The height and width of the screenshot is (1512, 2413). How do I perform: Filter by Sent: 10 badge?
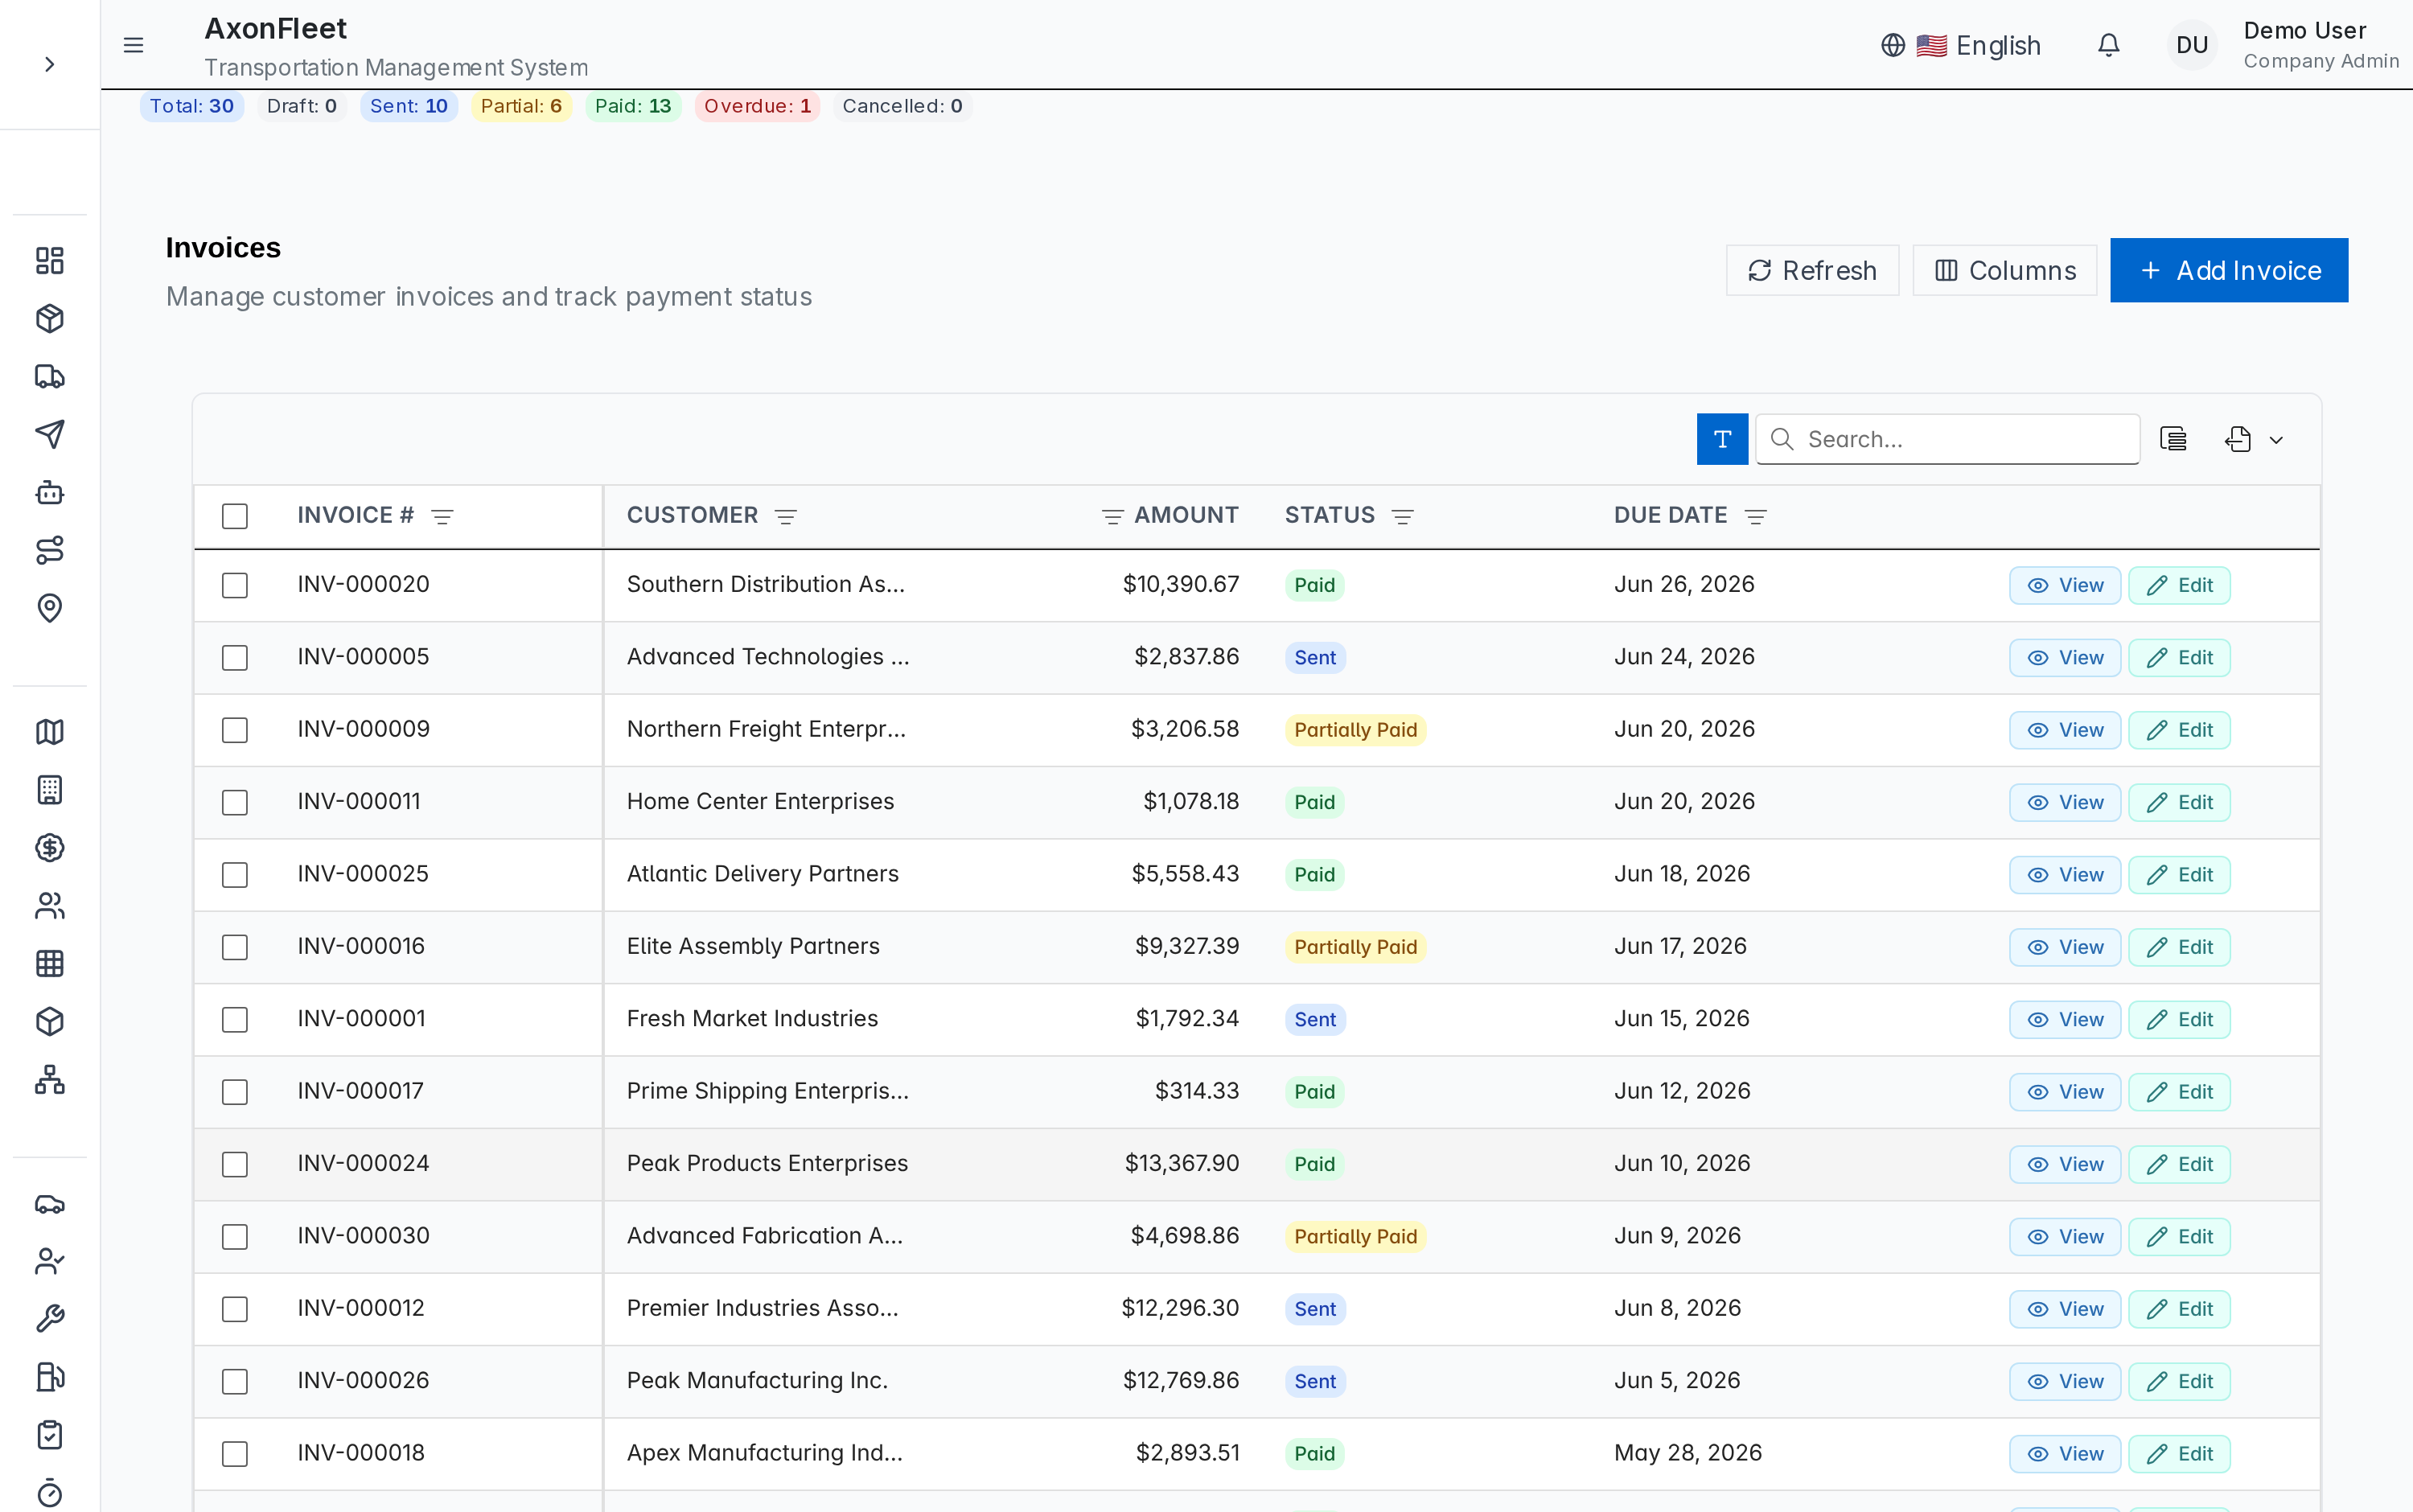click(x=409, y=106)
